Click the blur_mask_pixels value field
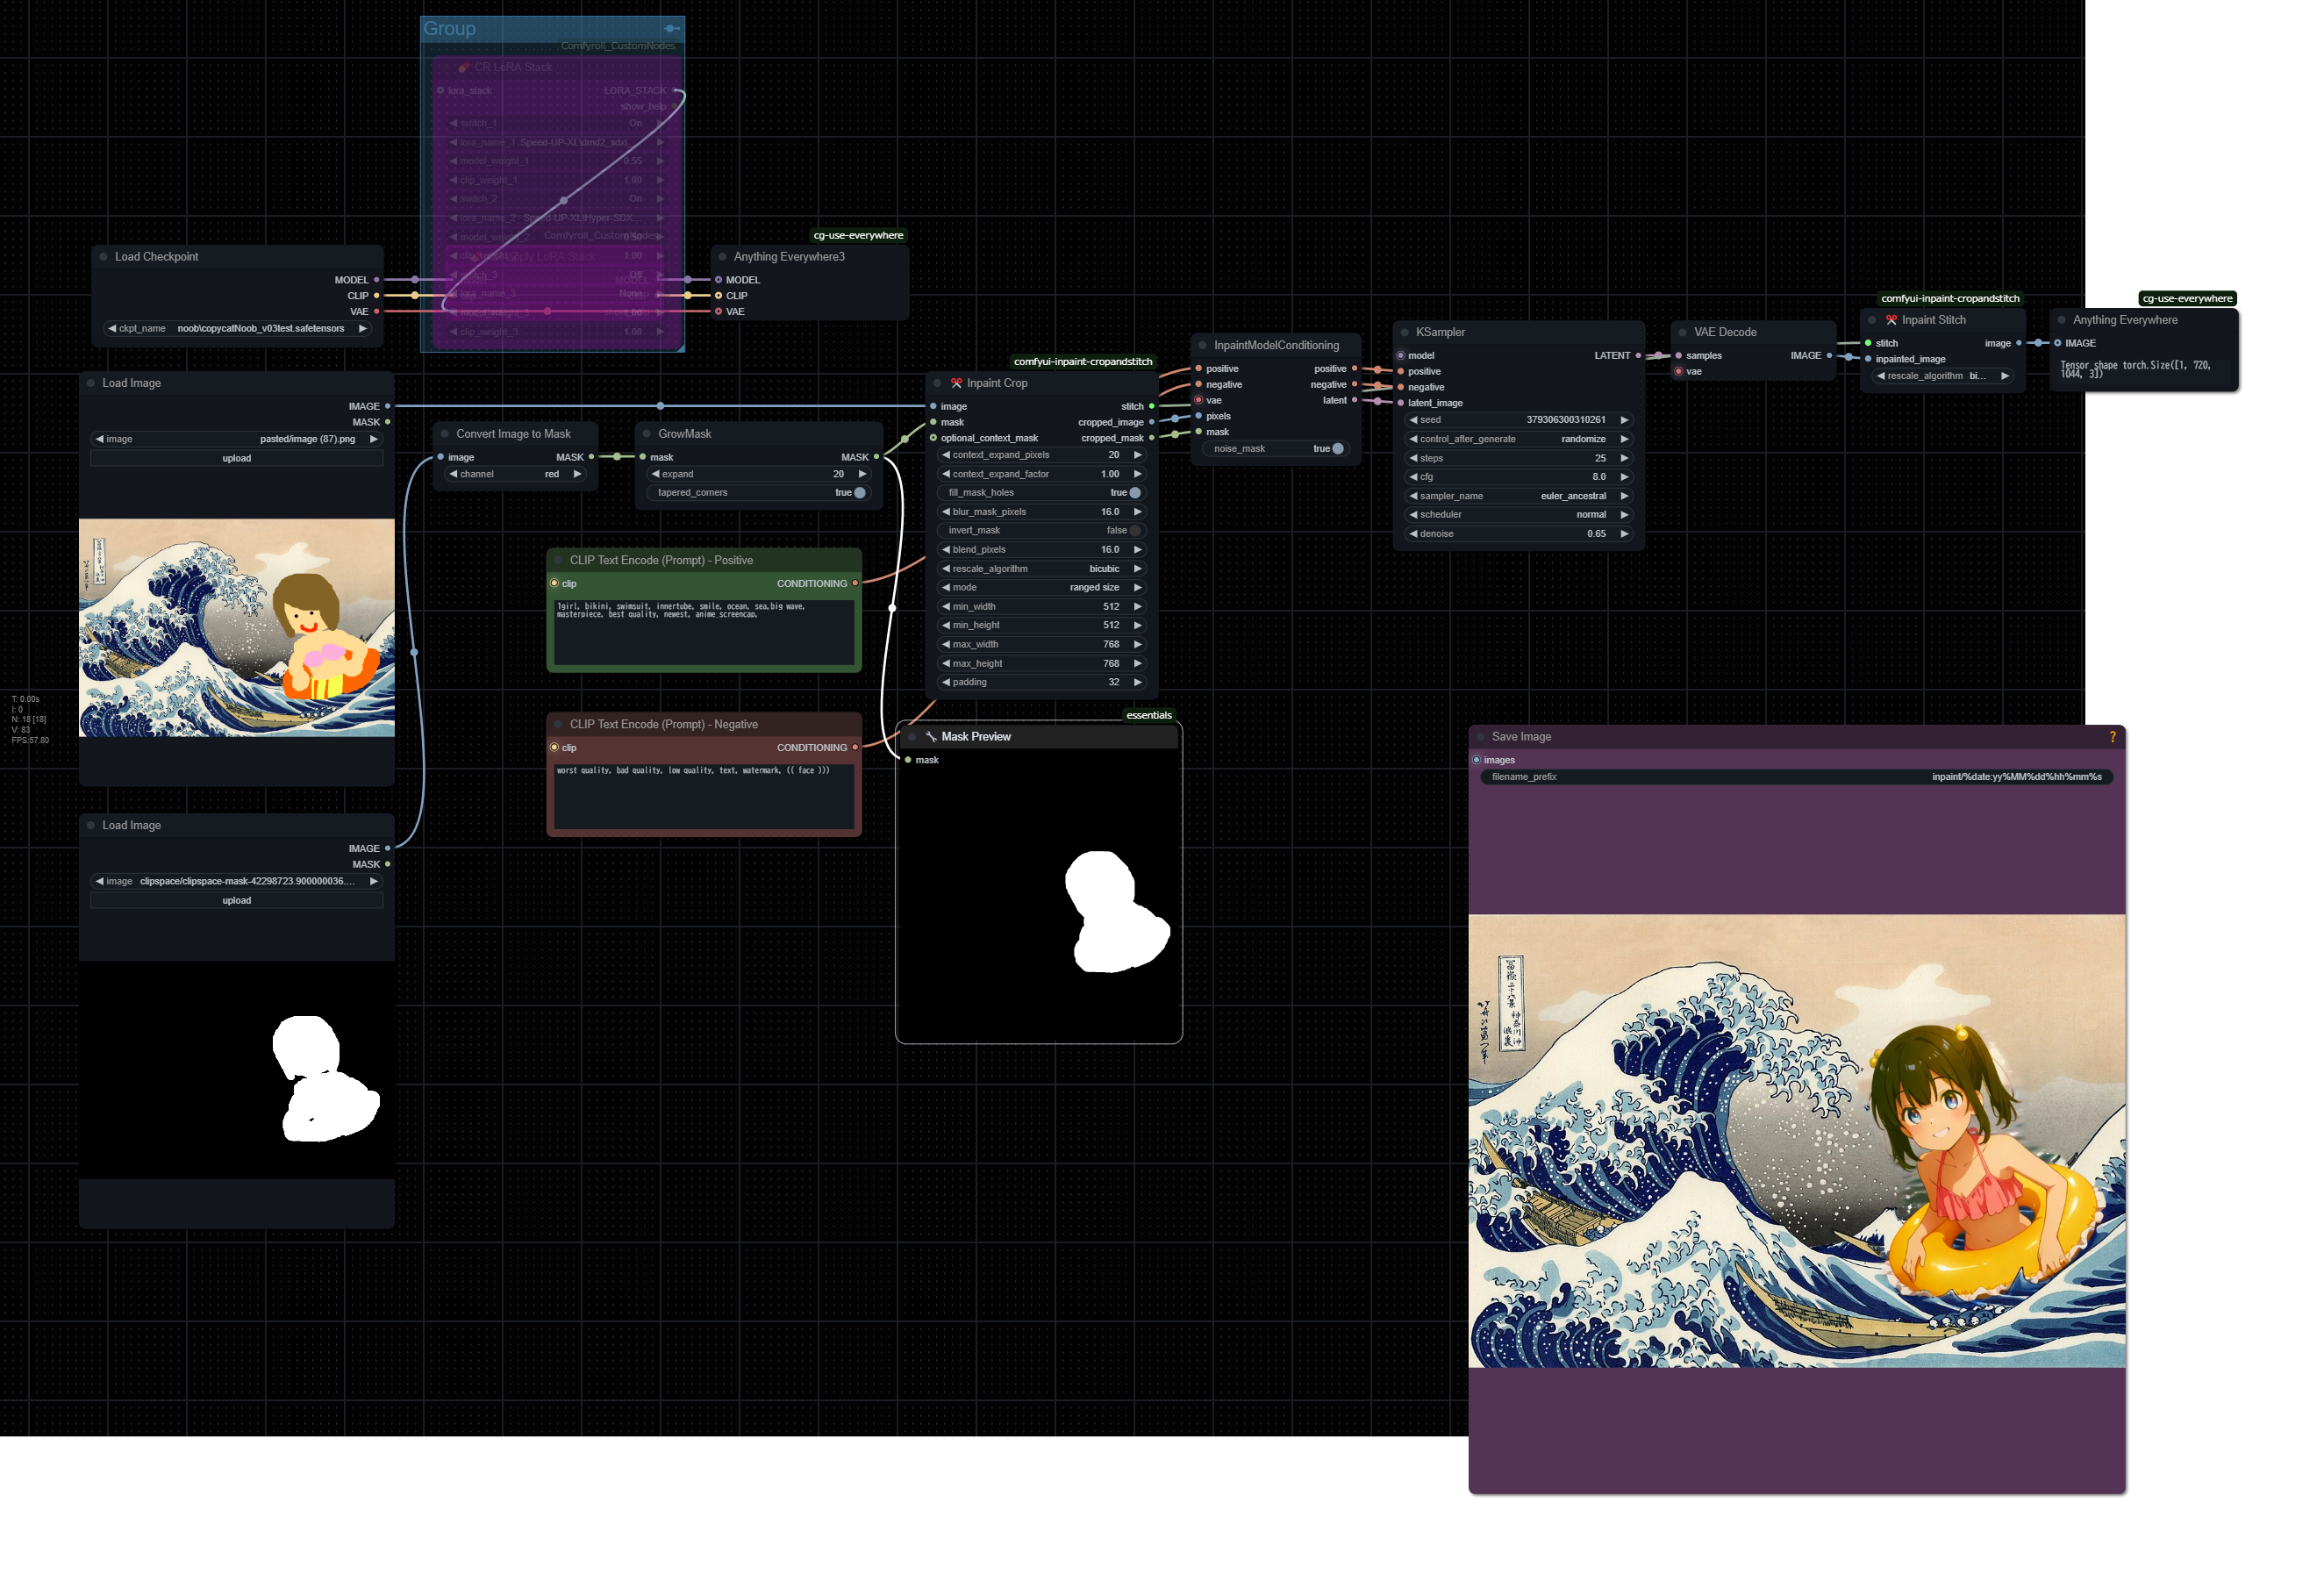 [x=1042, y=512]
